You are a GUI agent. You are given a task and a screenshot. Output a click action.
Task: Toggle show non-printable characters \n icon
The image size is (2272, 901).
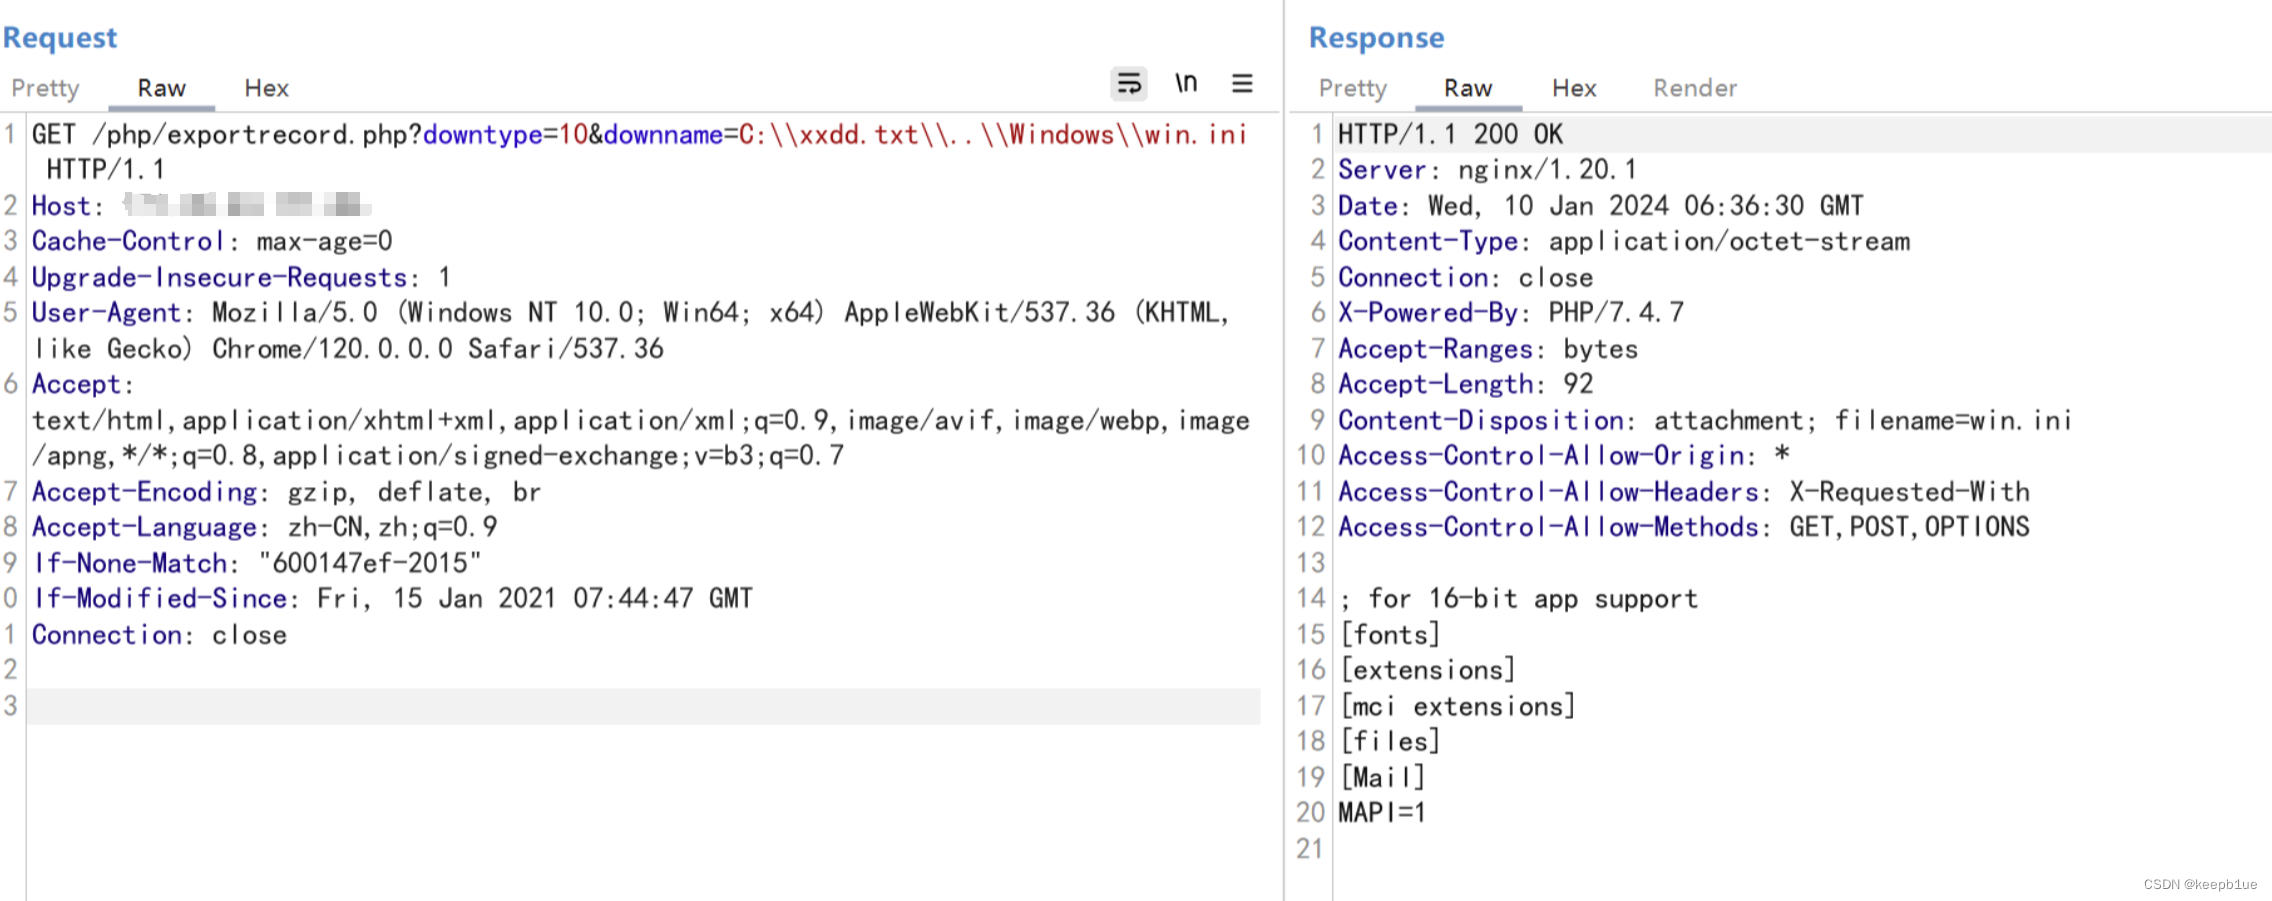click(1186, 84)
